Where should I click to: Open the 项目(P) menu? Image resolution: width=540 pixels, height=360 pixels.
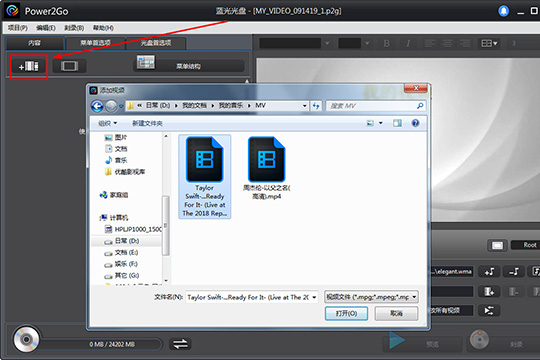pos(18,28)
